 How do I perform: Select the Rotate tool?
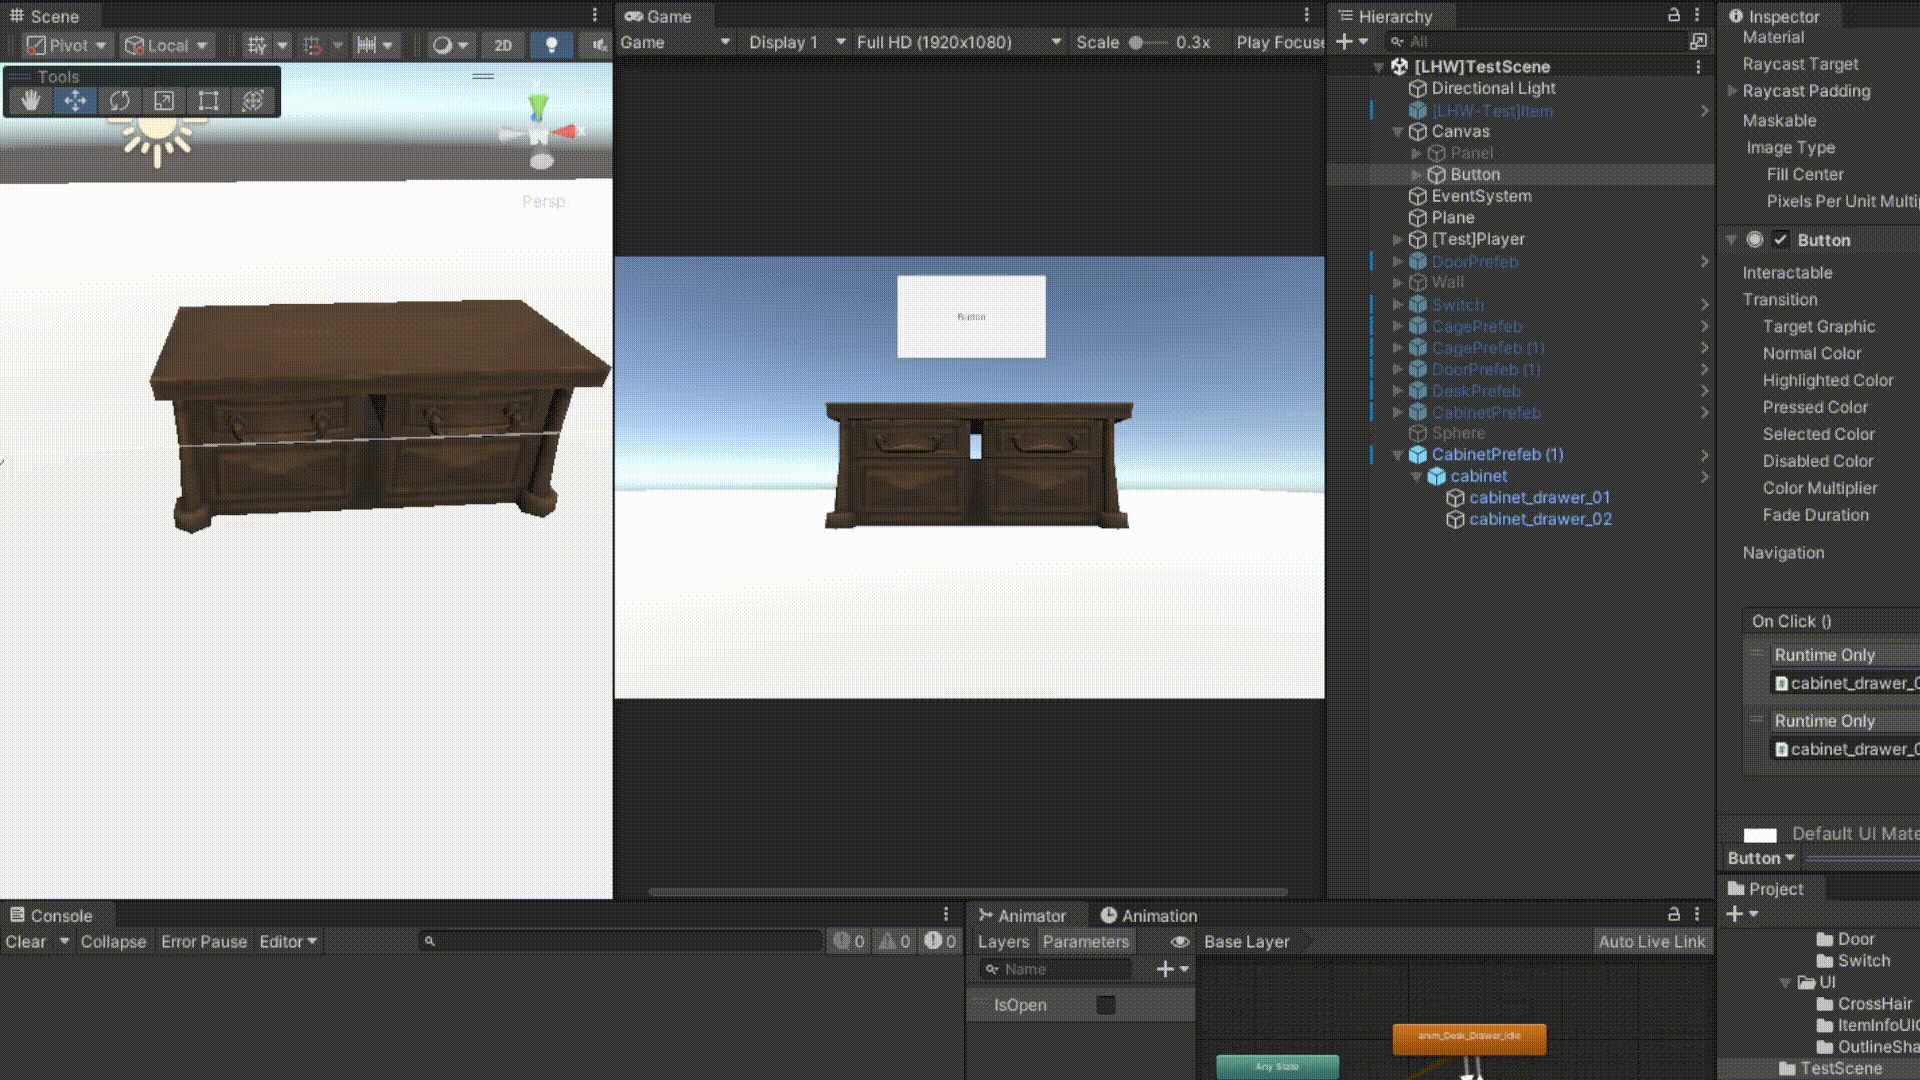120,100
